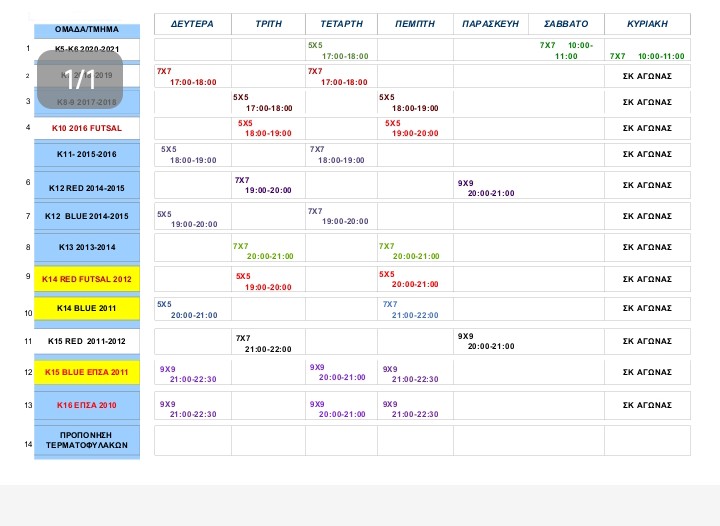Tap the 1/1 page indicator overlay
This screenshot has height=526, width=720.
pyautogui.click(x=80, y=79)
